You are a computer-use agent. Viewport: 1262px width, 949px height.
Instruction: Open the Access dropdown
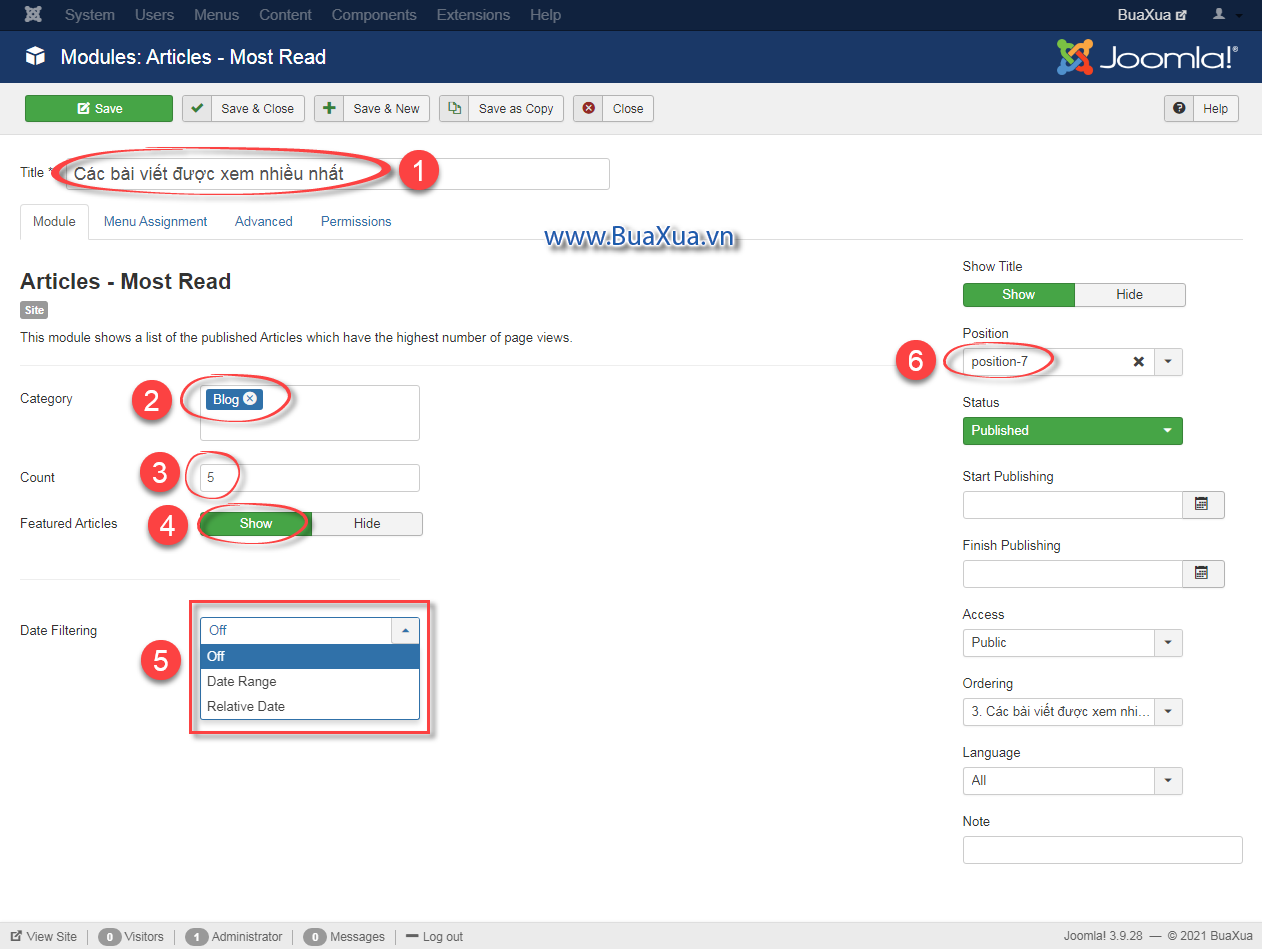click(1073, 642)
